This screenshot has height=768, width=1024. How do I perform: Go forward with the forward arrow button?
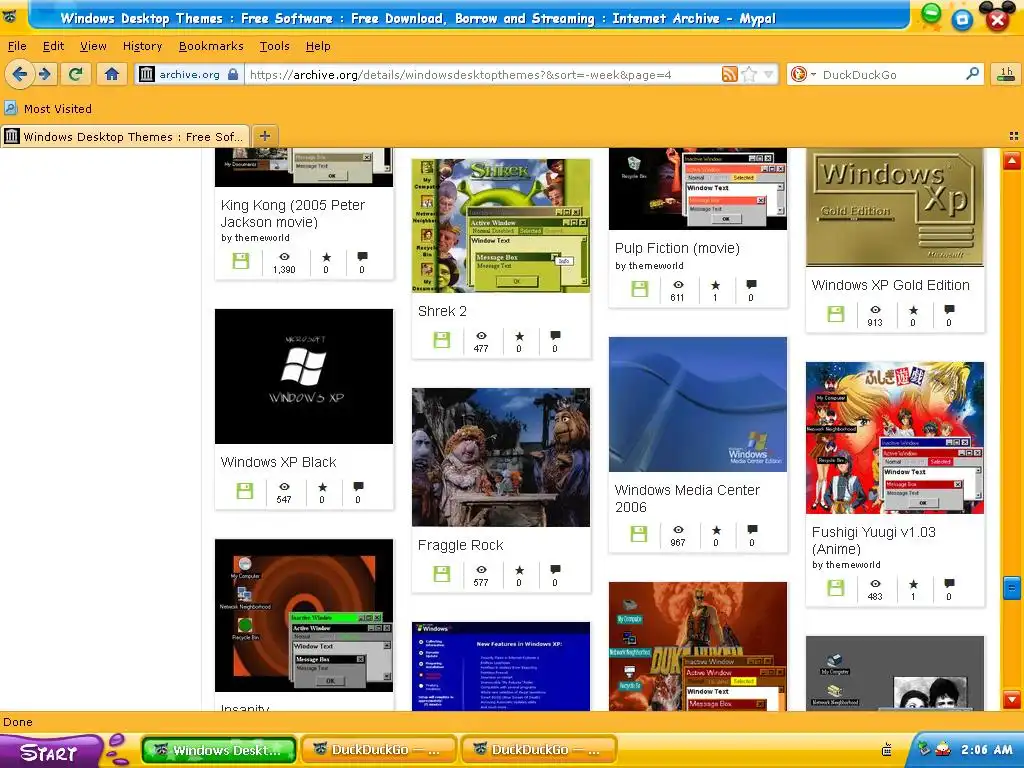point(45,74)
